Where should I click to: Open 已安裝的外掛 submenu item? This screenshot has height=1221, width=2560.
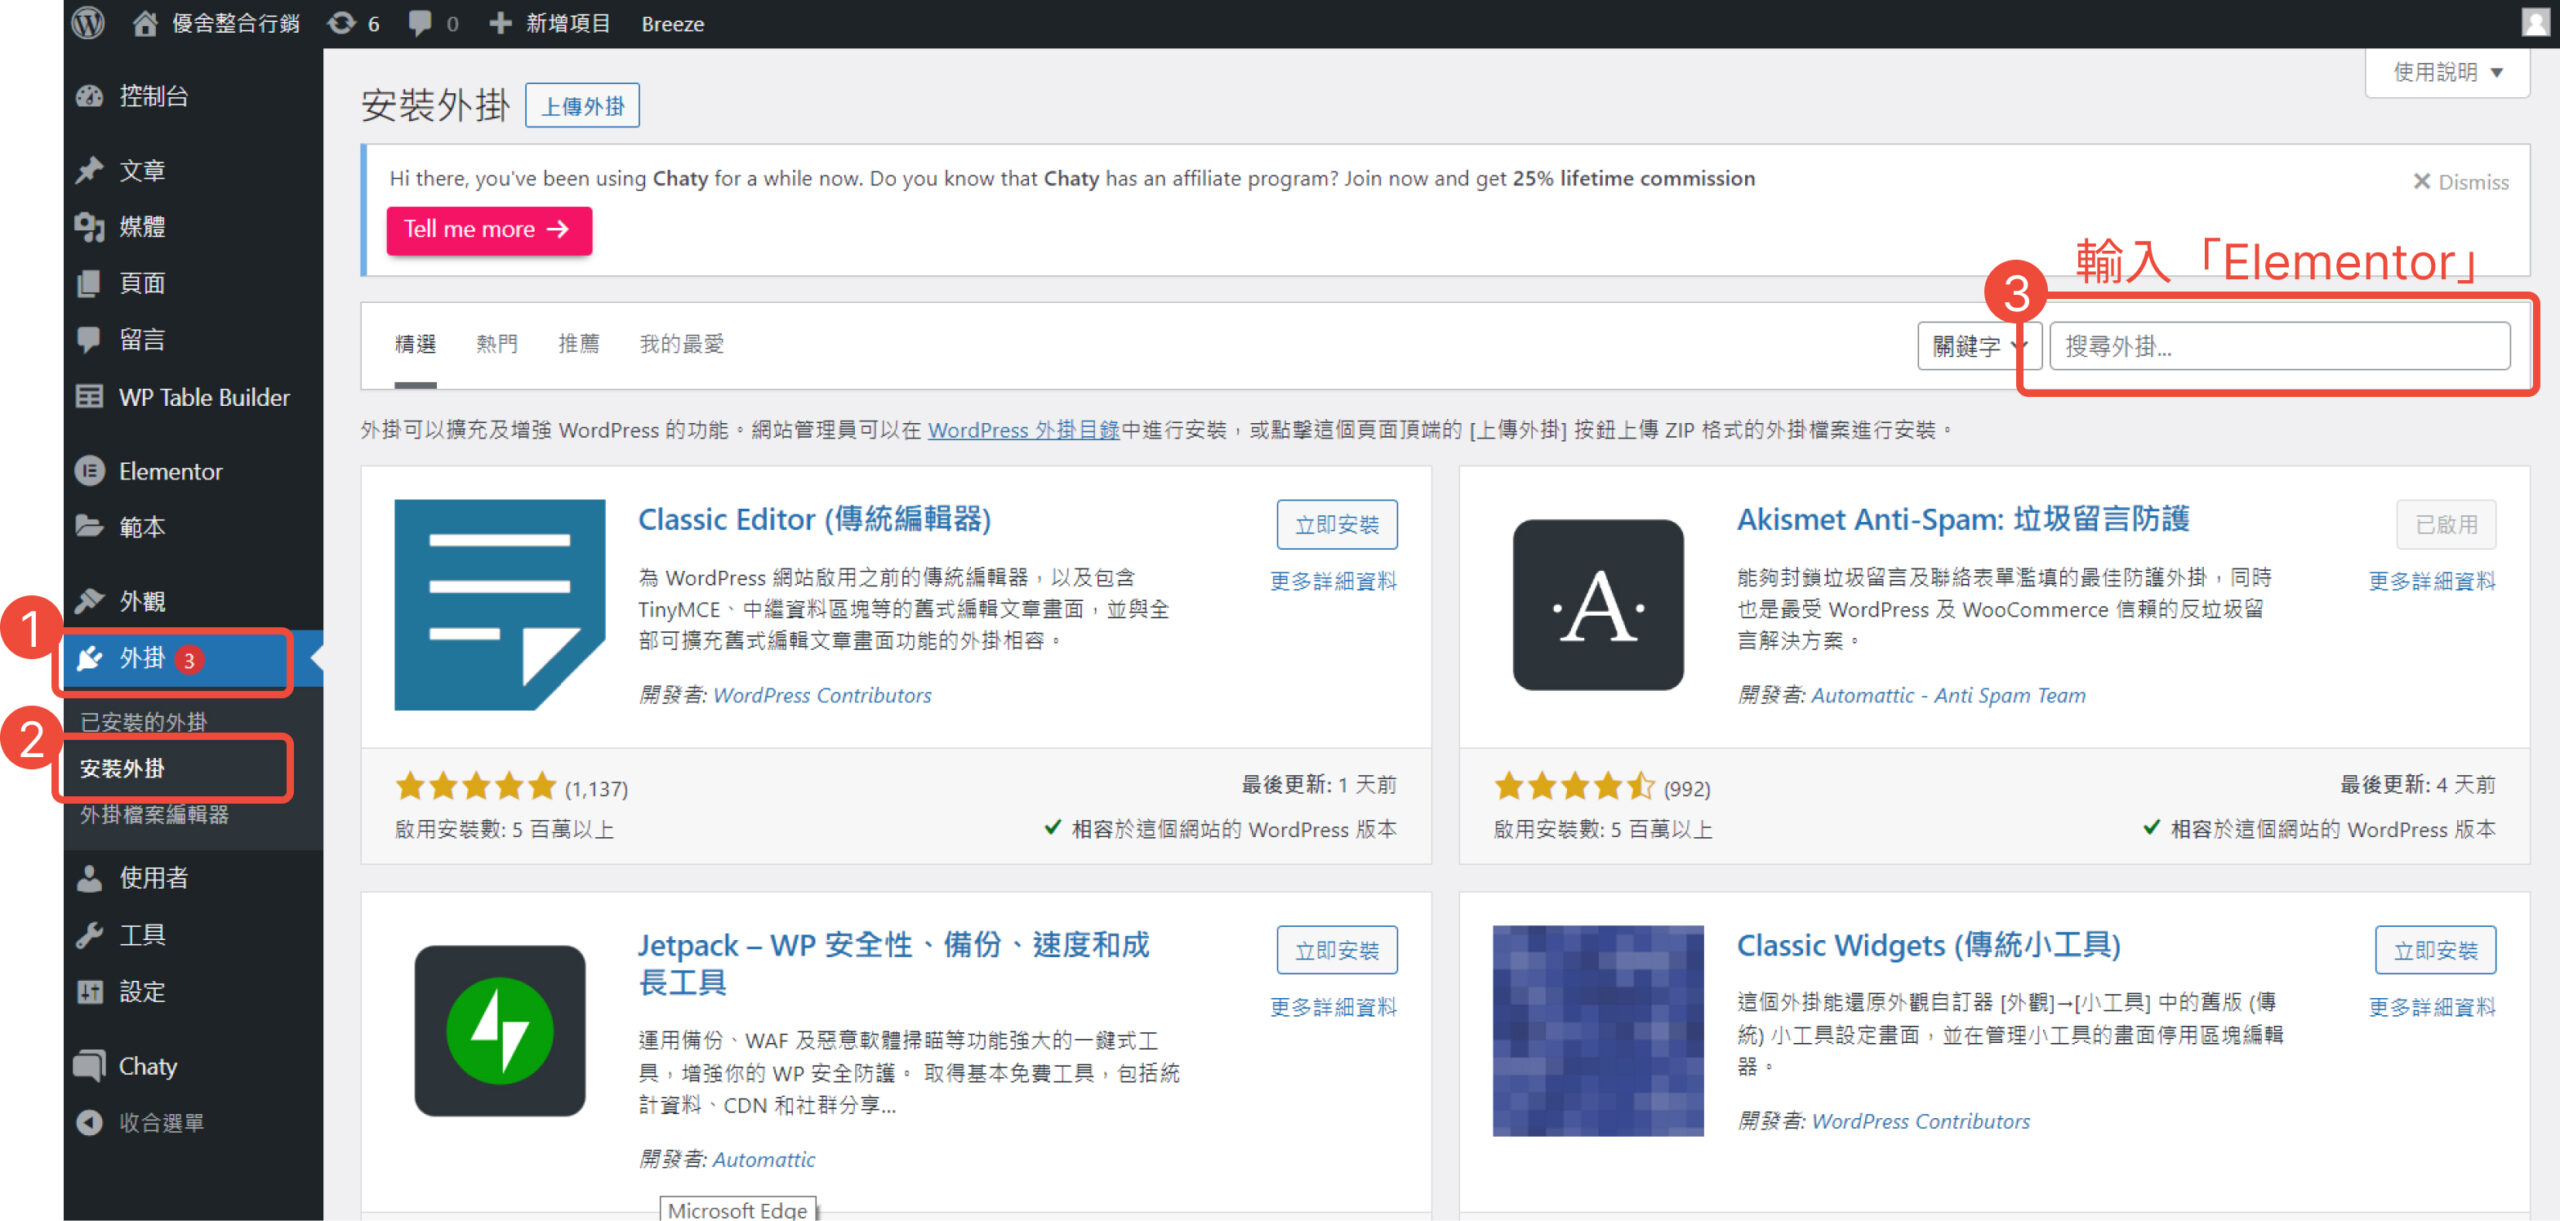pos(143,721)
